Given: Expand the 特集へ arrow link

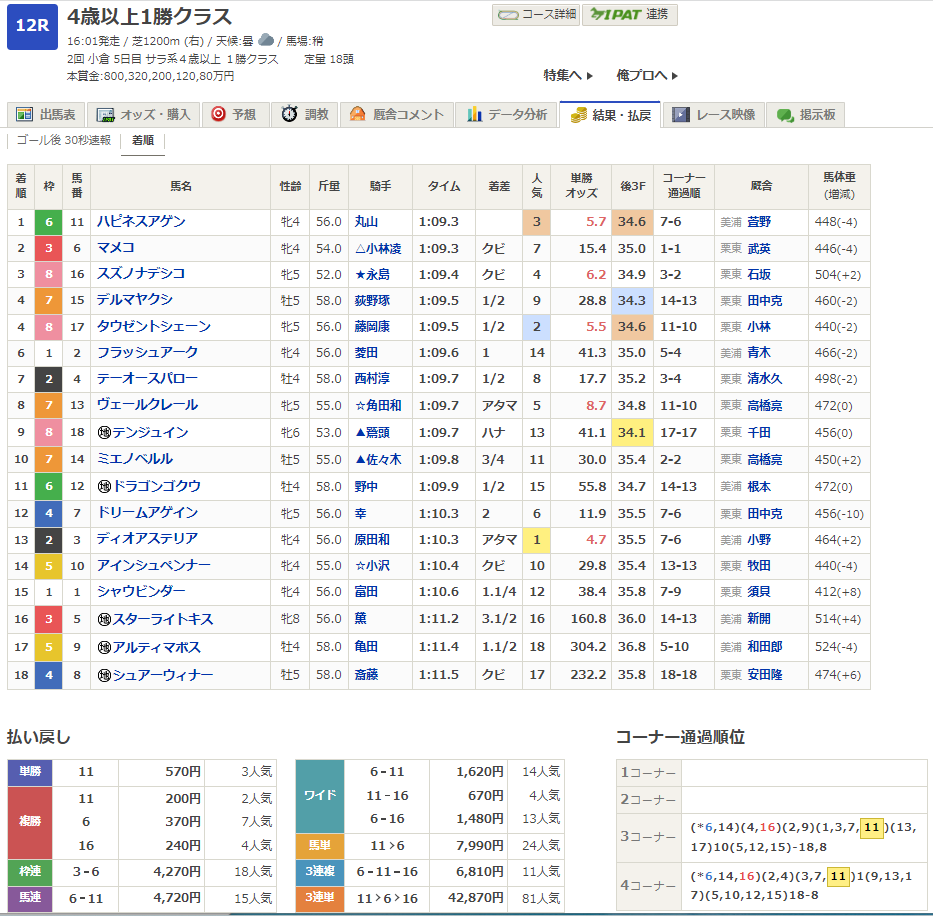Looking at the screenshot, I should [x=568, y=75].
